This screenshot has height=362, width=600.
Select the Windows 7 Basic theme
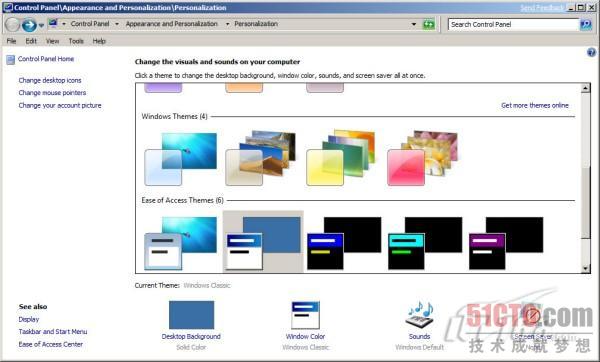[181, 243]
